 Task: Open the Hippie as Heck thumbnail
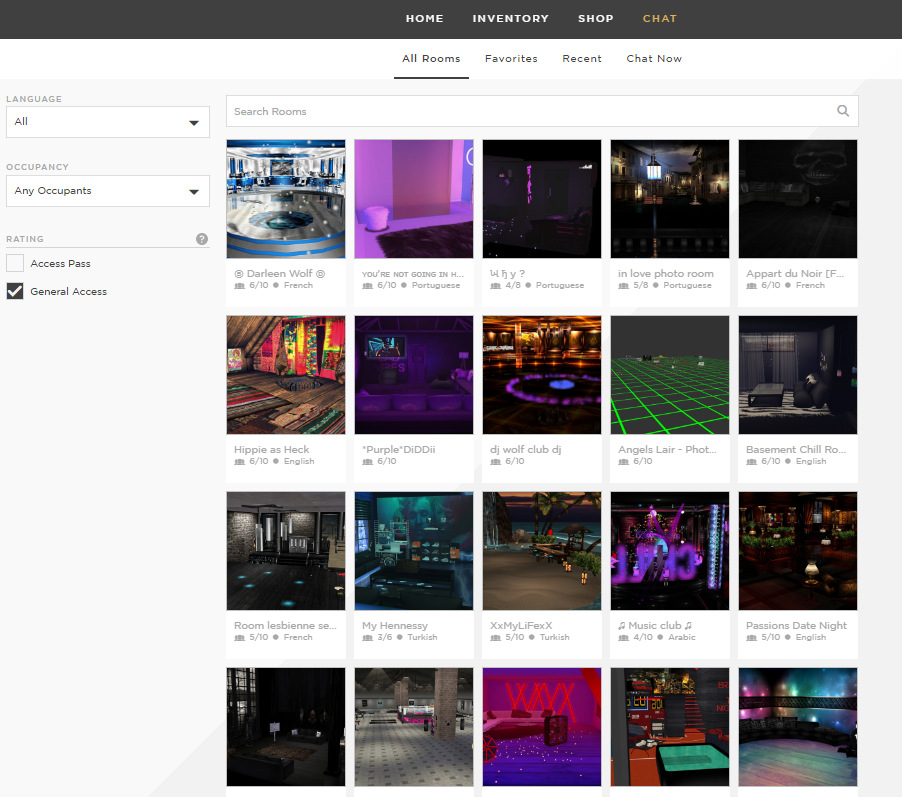pyautogui.click(x=286, y=375)
